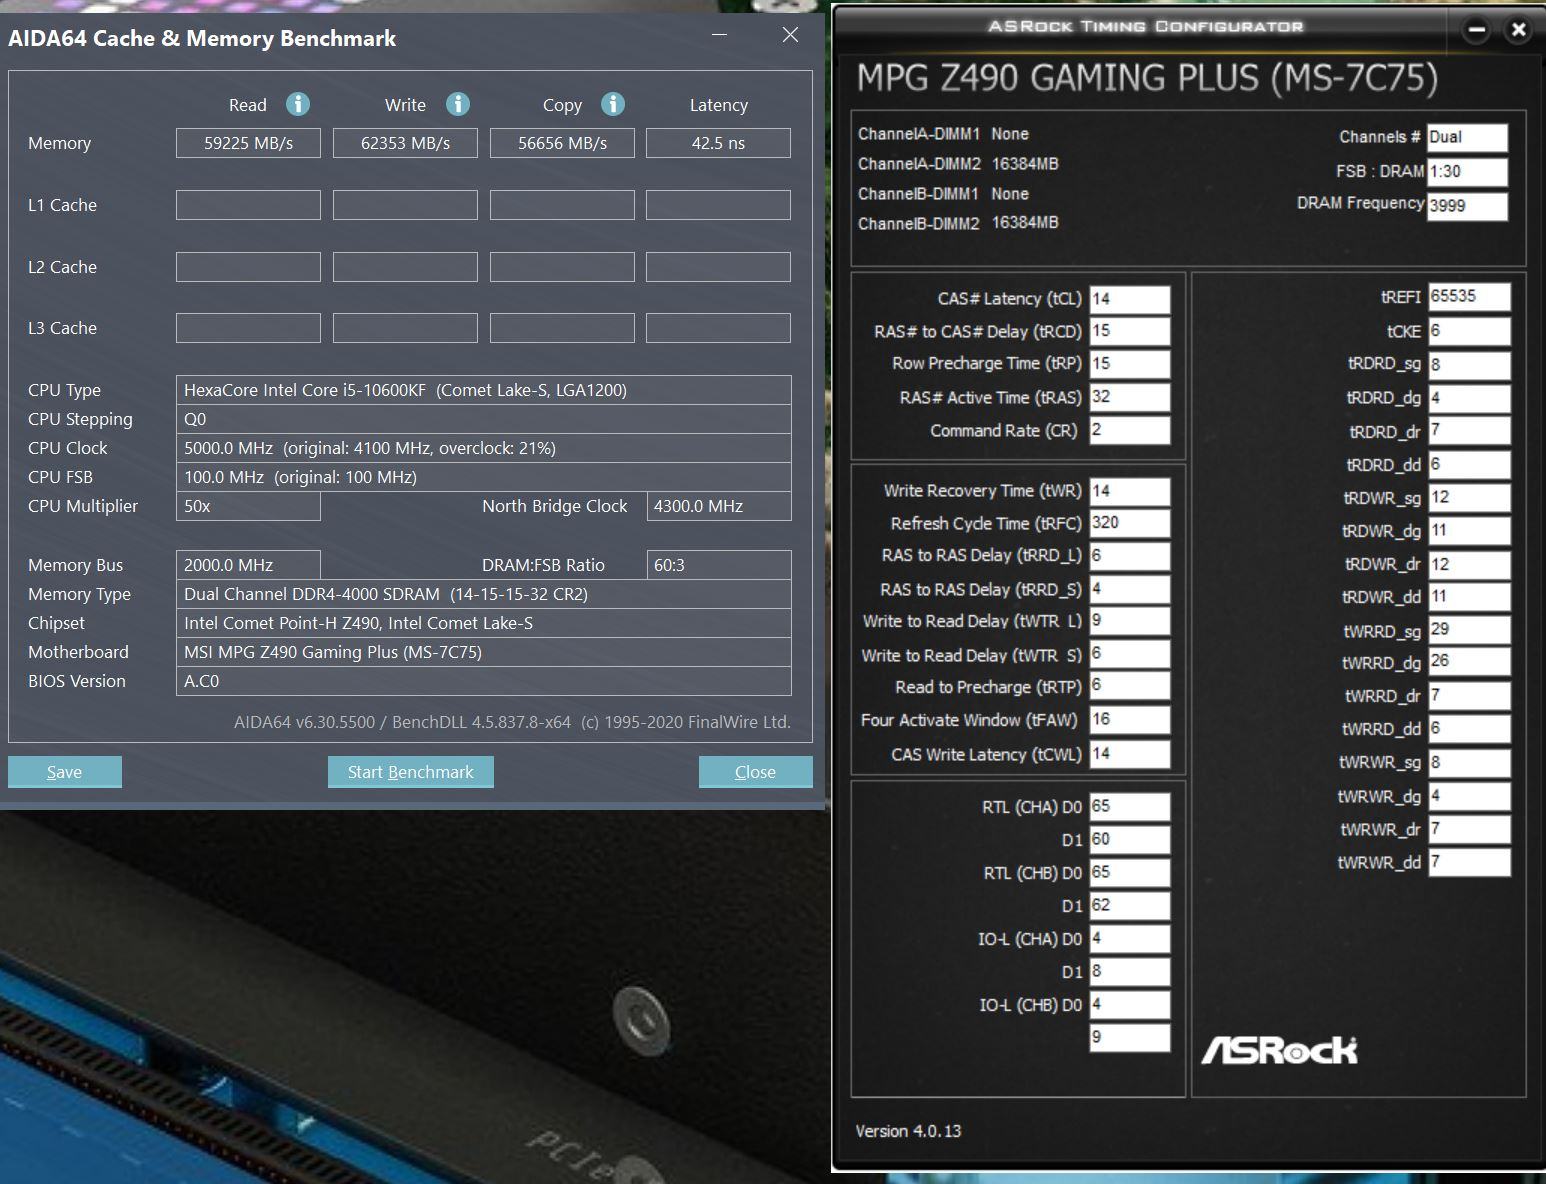Click the Read to Precharge (tRTP) field
The image size is (1546, 1184).
coord(1130,686)
